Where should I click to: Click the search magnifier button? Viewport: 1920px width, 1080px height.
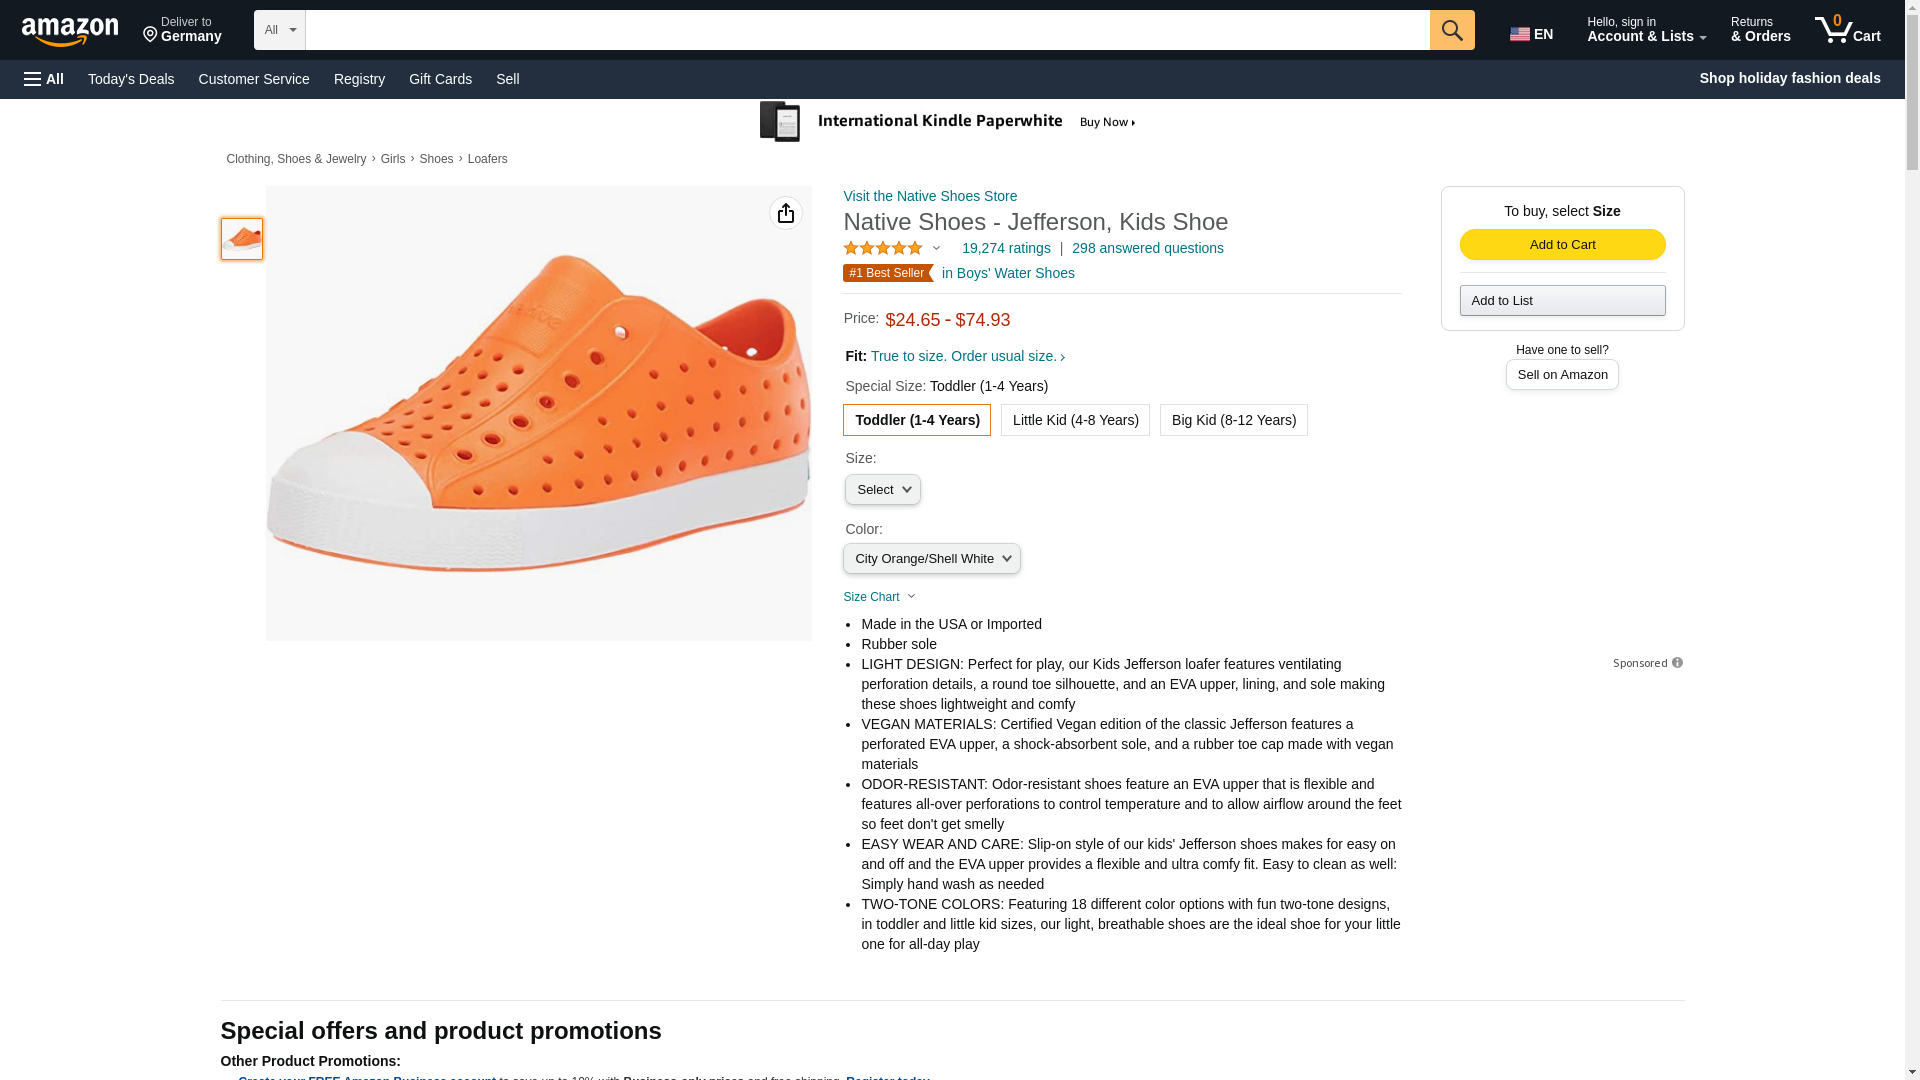(1451, 30)
